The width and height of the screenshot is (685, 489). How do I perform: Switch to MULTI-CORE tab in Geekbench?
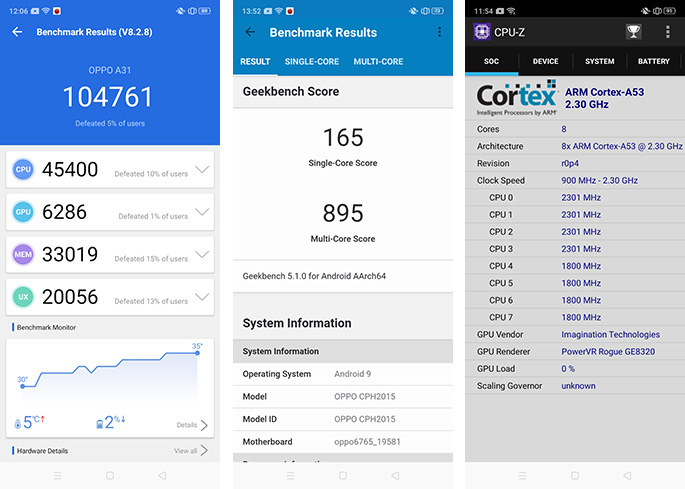378,62
